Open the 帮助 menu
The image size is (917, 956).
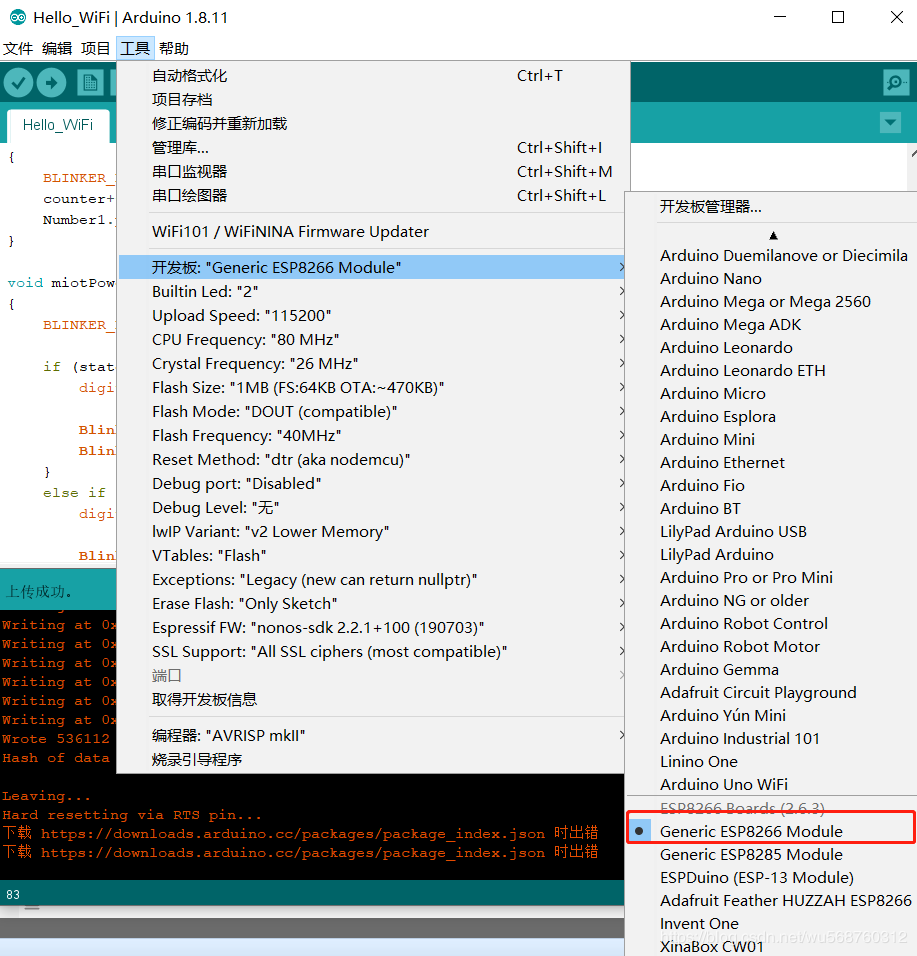click(174, 48)
